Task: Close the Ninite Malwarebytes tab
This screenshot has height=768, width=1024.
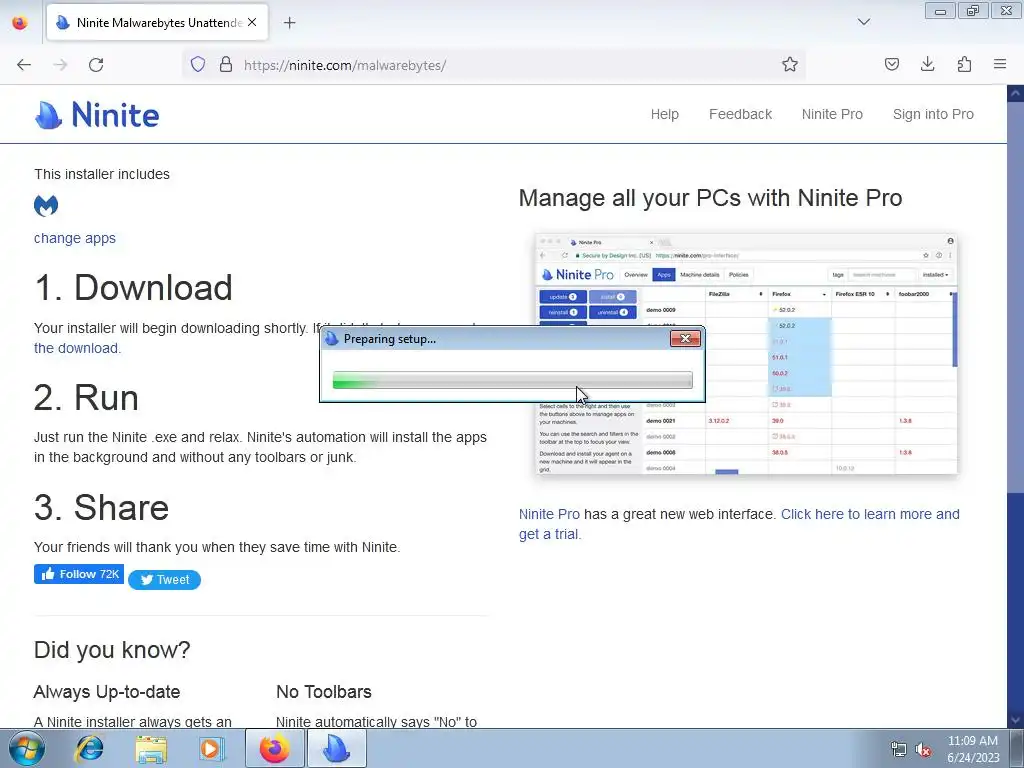Action: click(x=252, y=22)
